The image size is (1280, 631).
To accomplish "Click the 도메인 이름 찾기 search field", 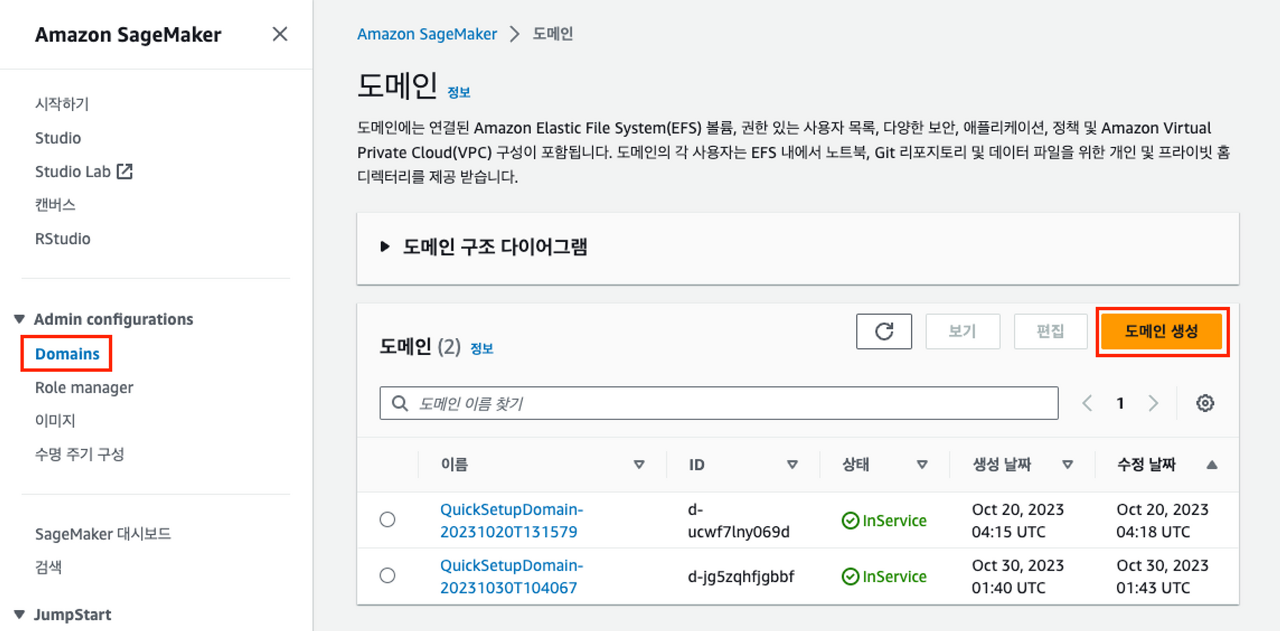I will tap(719, 403).
